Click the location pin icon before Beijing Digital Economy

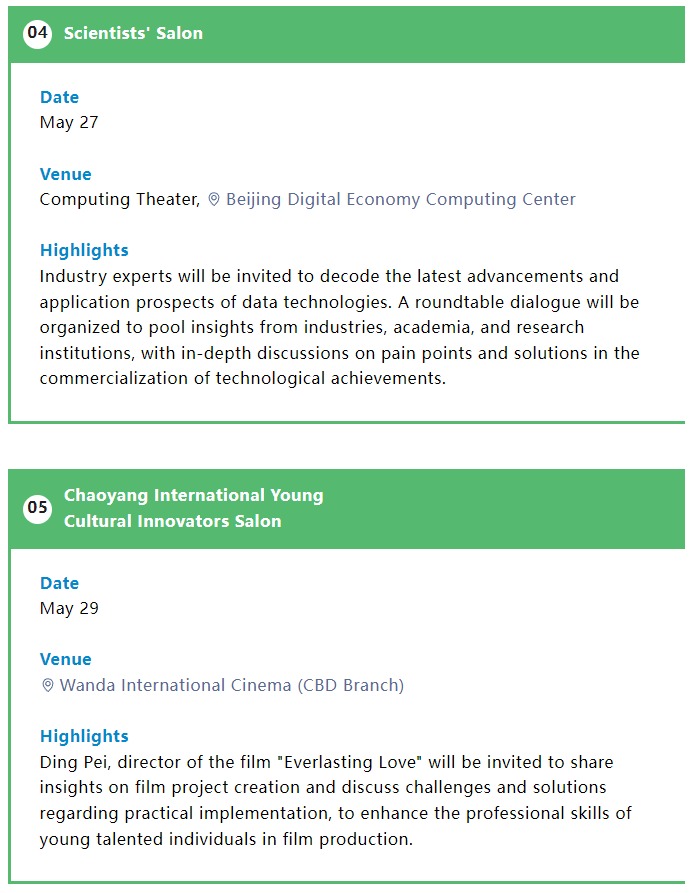point(213,199)
